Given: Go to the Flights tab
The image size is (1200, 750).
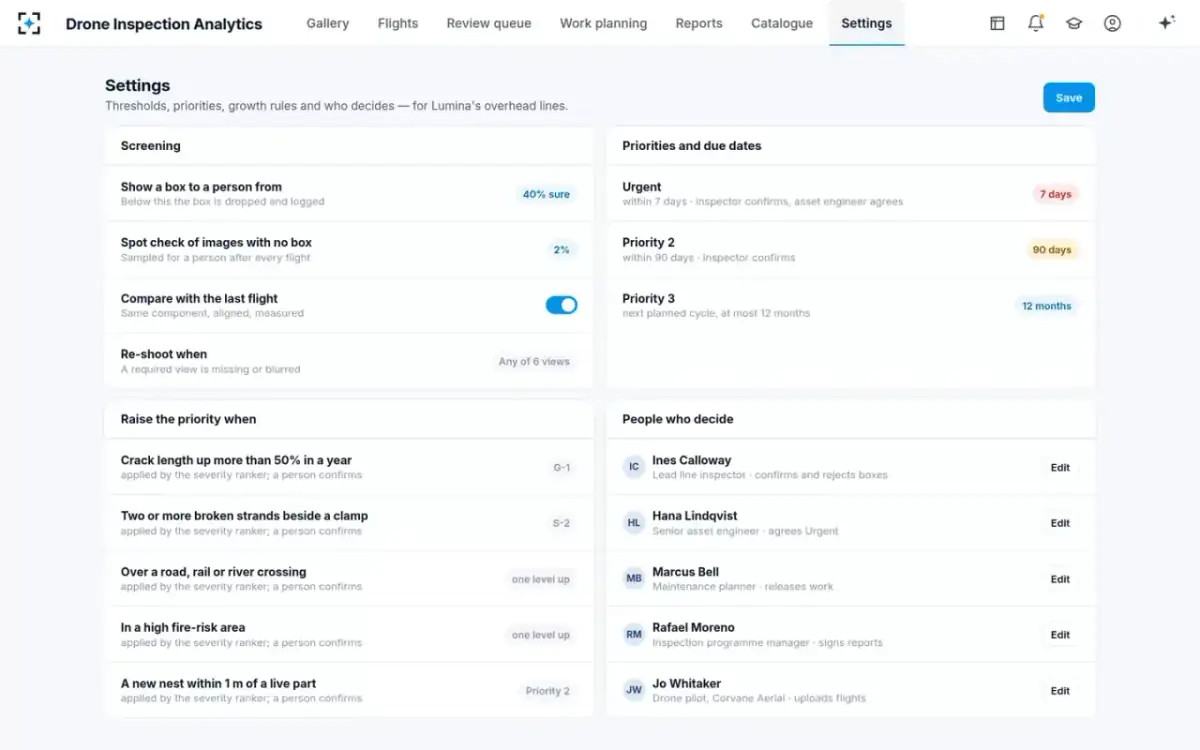Looking at the screenshot, I should pyautogui.click(x=398, y=23).
